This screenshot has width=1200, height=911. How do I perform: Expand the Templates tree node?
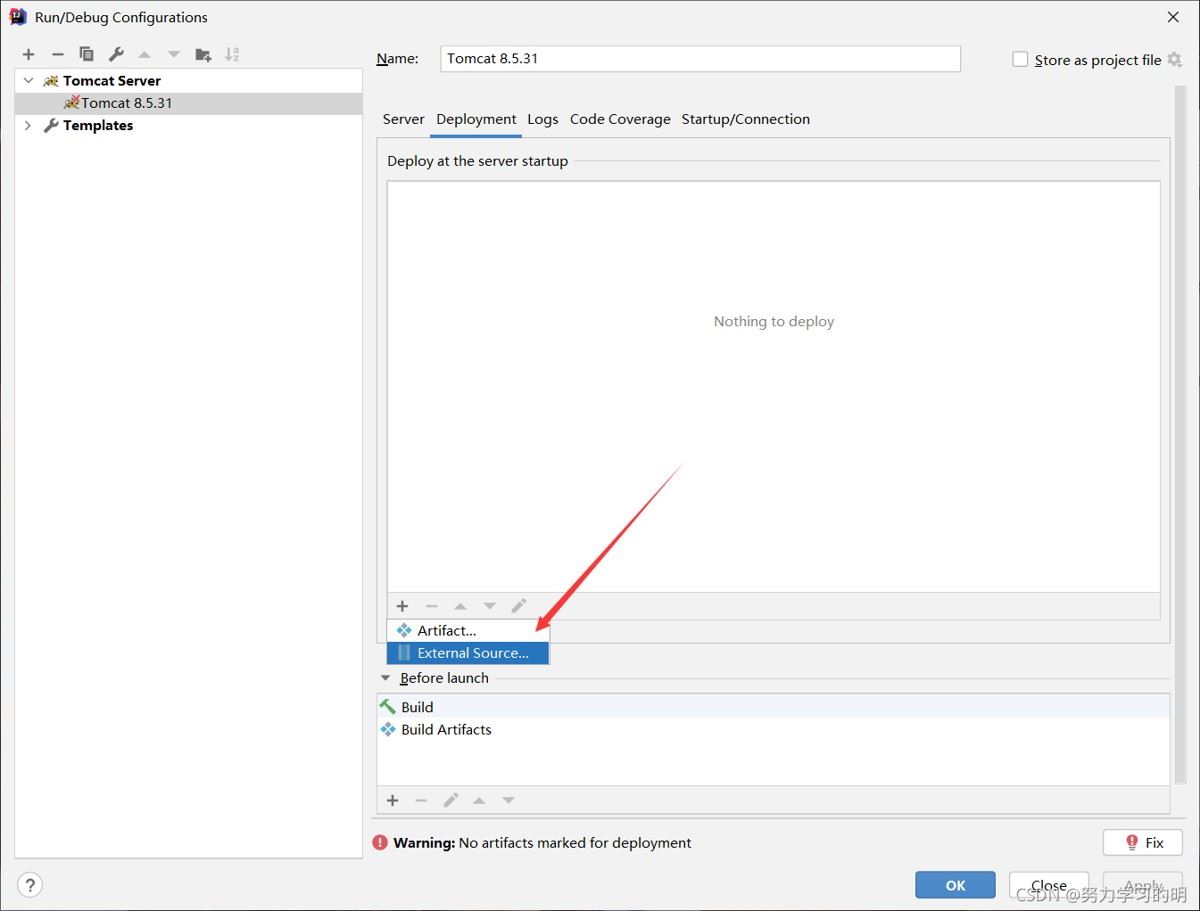point(28,125)
